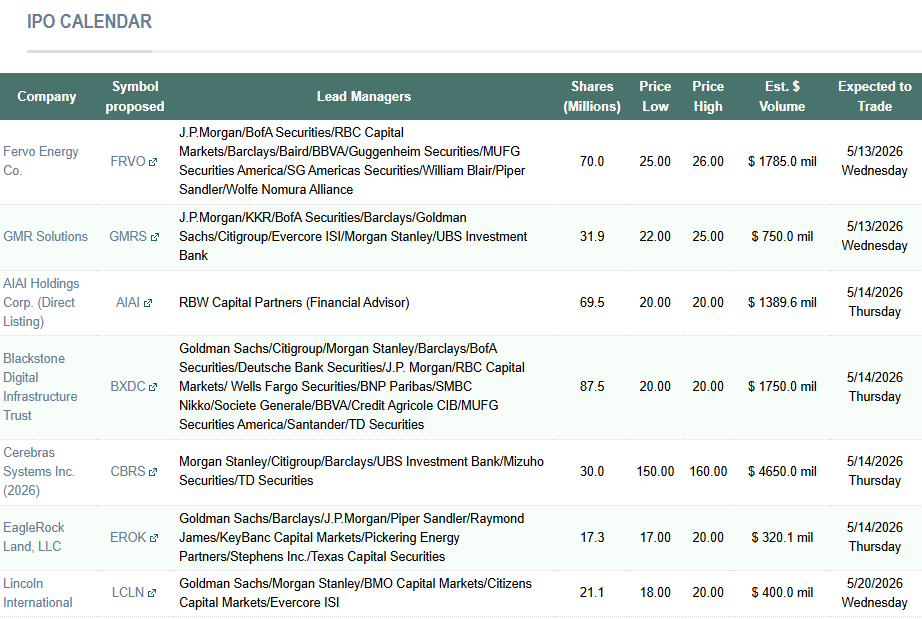Select the $ 4650.0 mil volume cell
This screenshot has height=619, width=922.
click(x=782, y=471)
